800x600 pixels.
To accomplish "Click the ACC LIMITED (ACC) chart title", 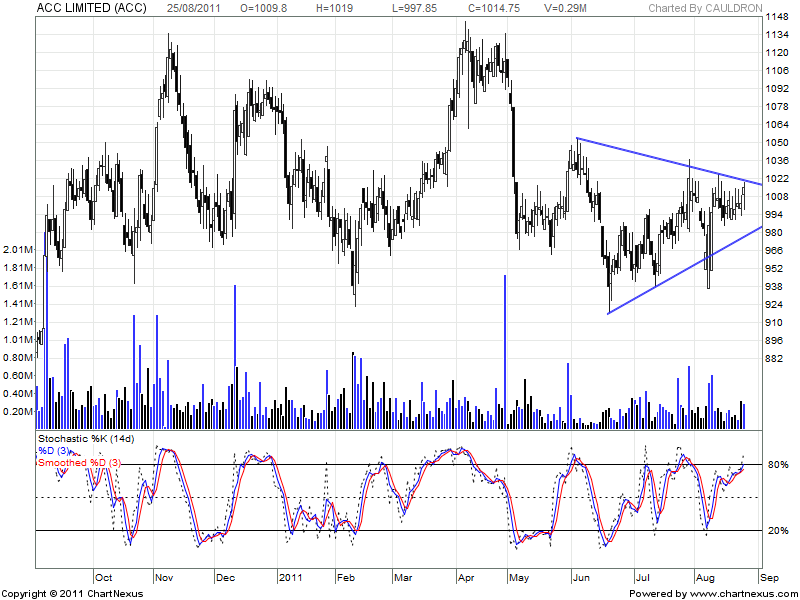I will (x=94, y=9).
